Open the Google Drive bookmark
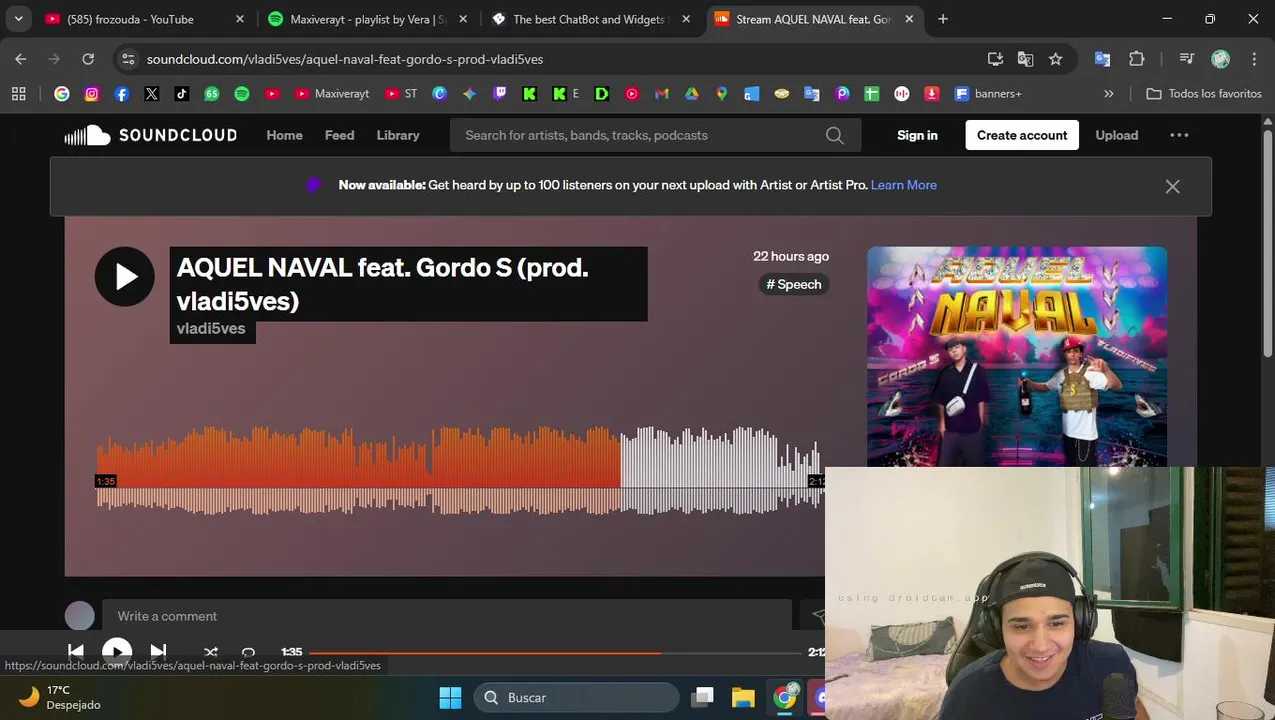 point(691,93)
